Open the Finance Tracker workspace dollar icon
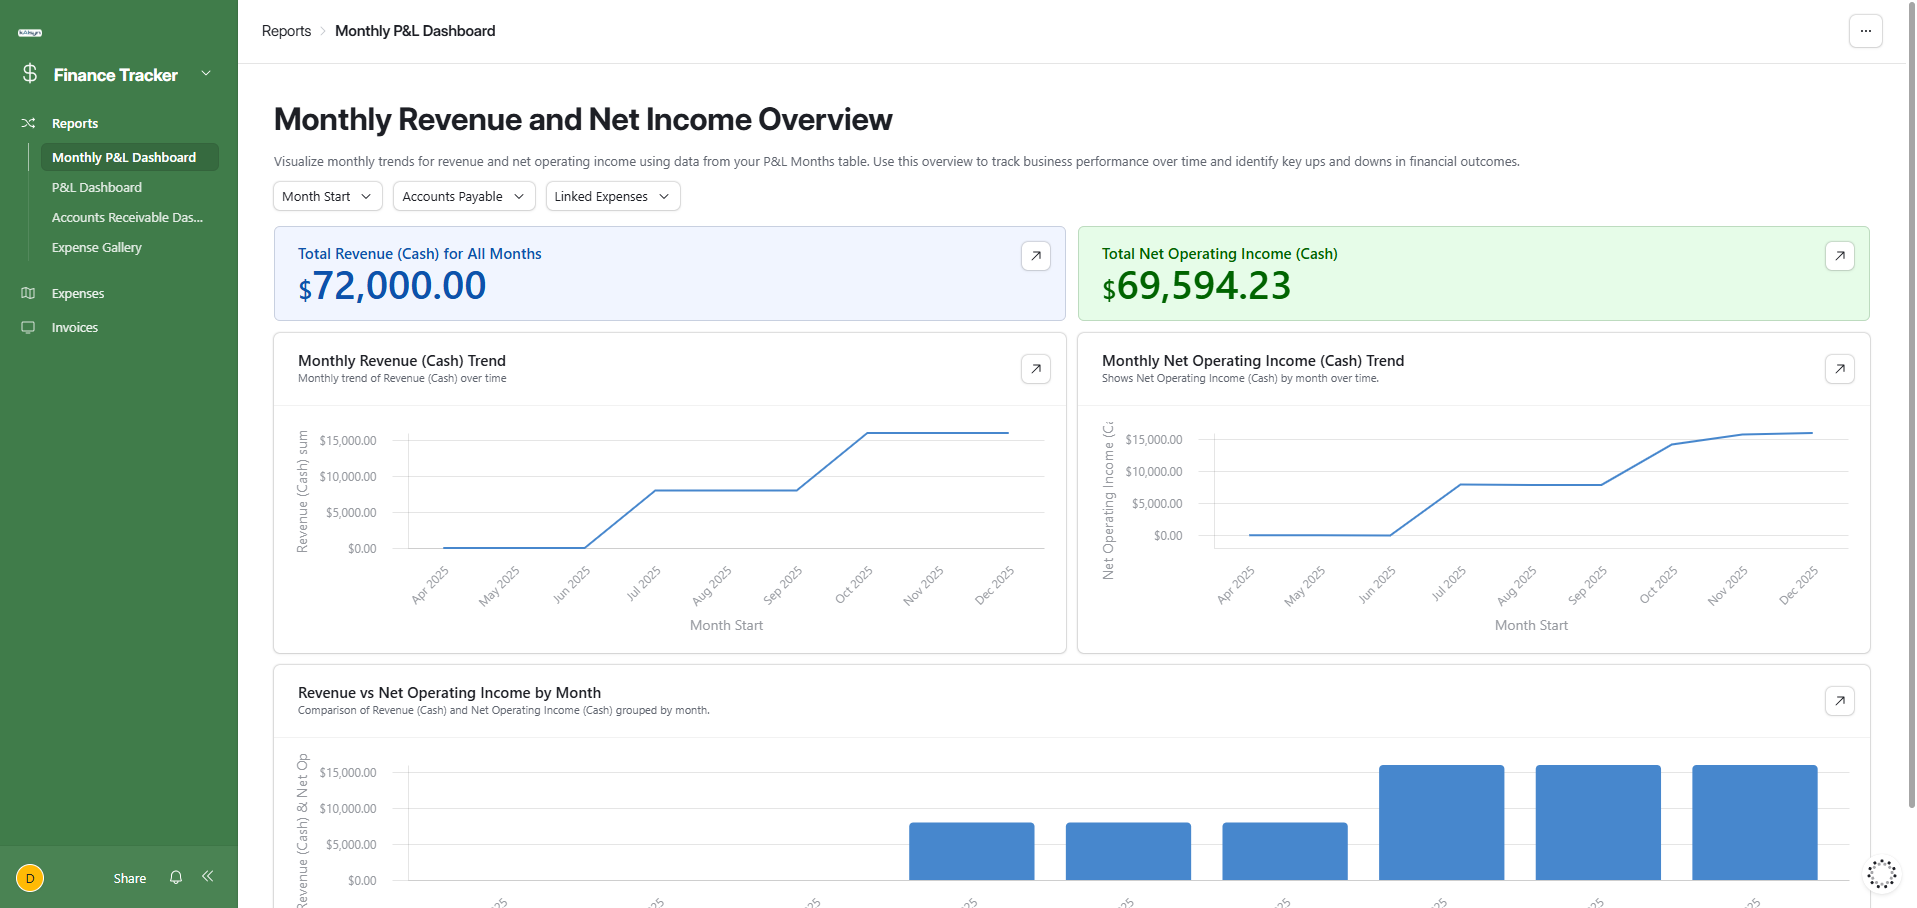 [29, 74]
